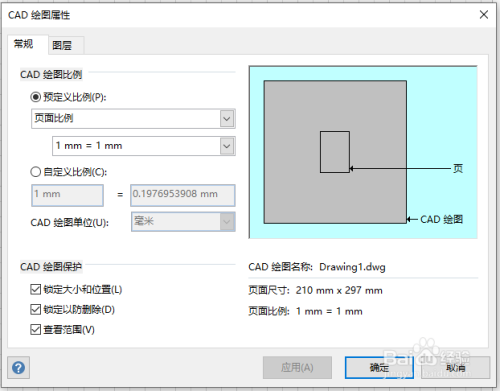This screenshot has height=391, width=500.
Task: Confirm with the 确定 button
Action: click(x=379, y=367)
